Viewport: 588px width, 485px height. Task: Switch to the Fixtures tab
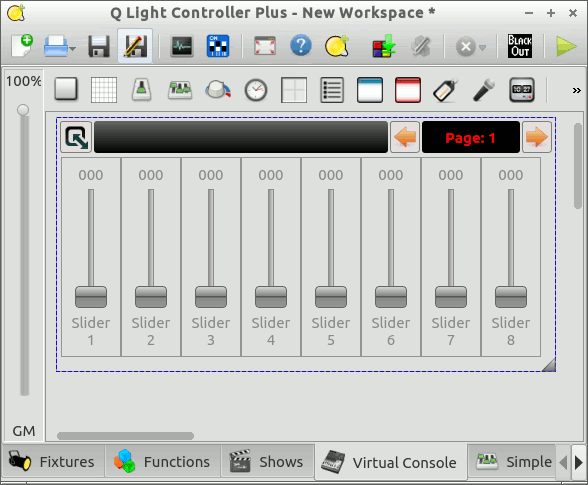point(52,462)
